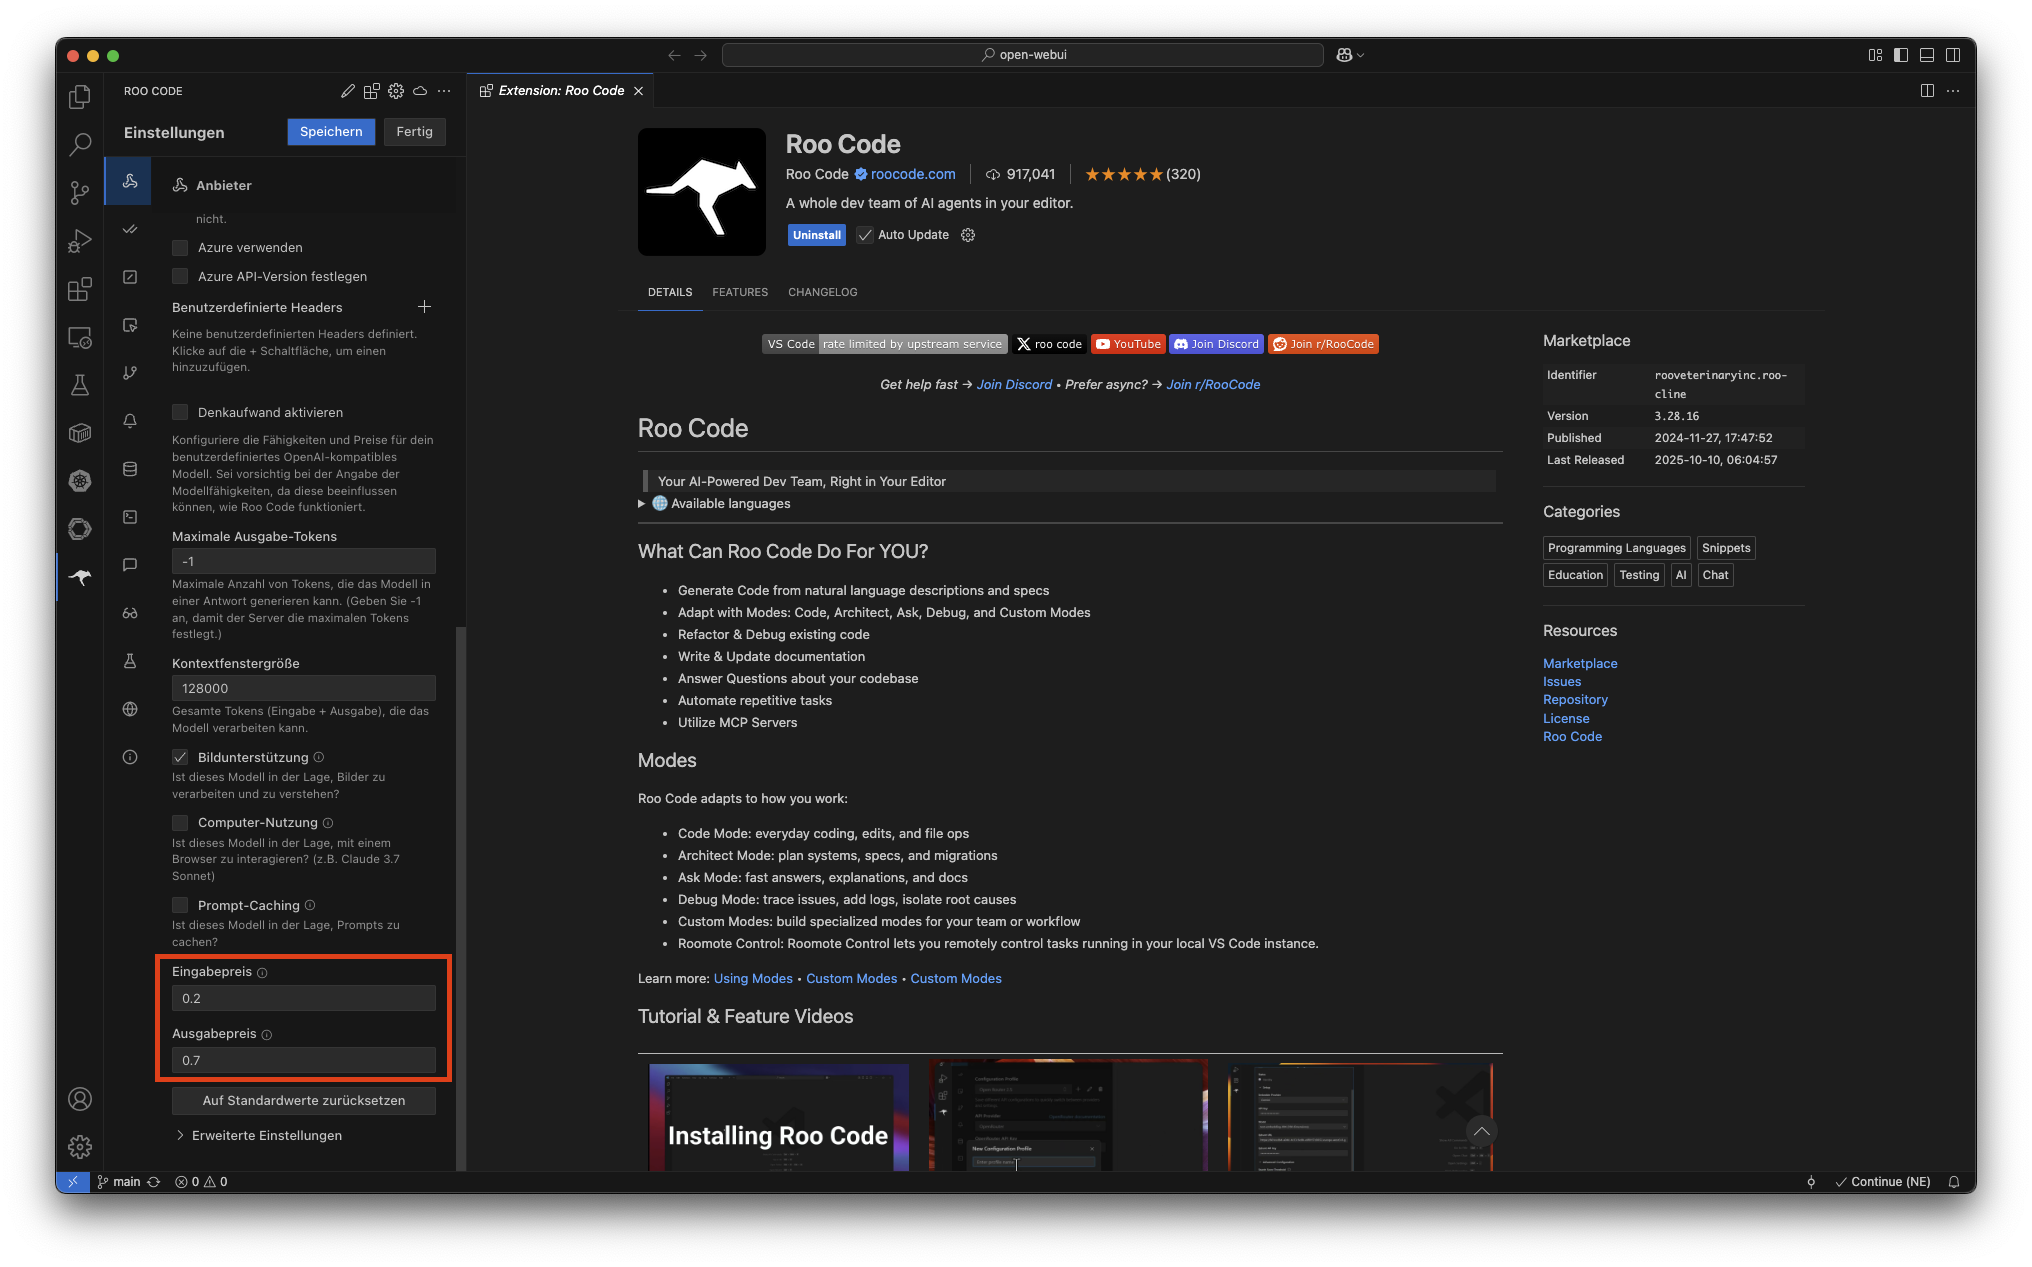Open Remote Explorer in activity bar

pos(80,337)
